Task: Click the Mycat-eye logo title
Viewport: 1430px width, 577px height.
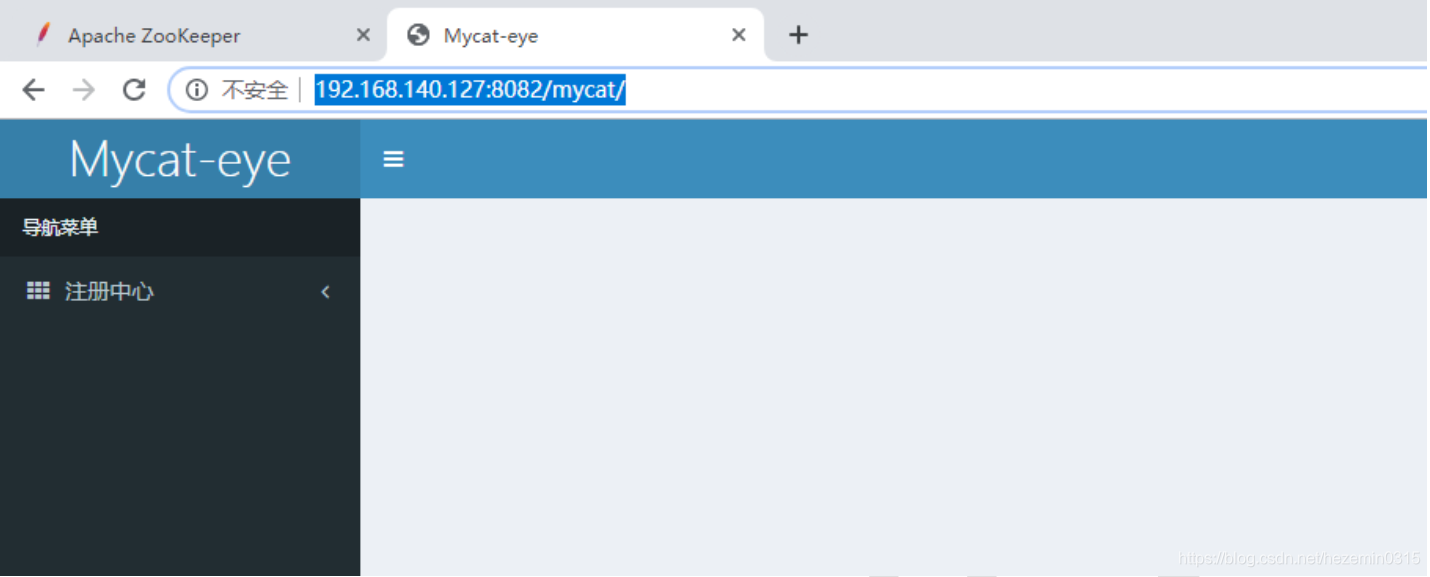Action: [x=180, y=159]
